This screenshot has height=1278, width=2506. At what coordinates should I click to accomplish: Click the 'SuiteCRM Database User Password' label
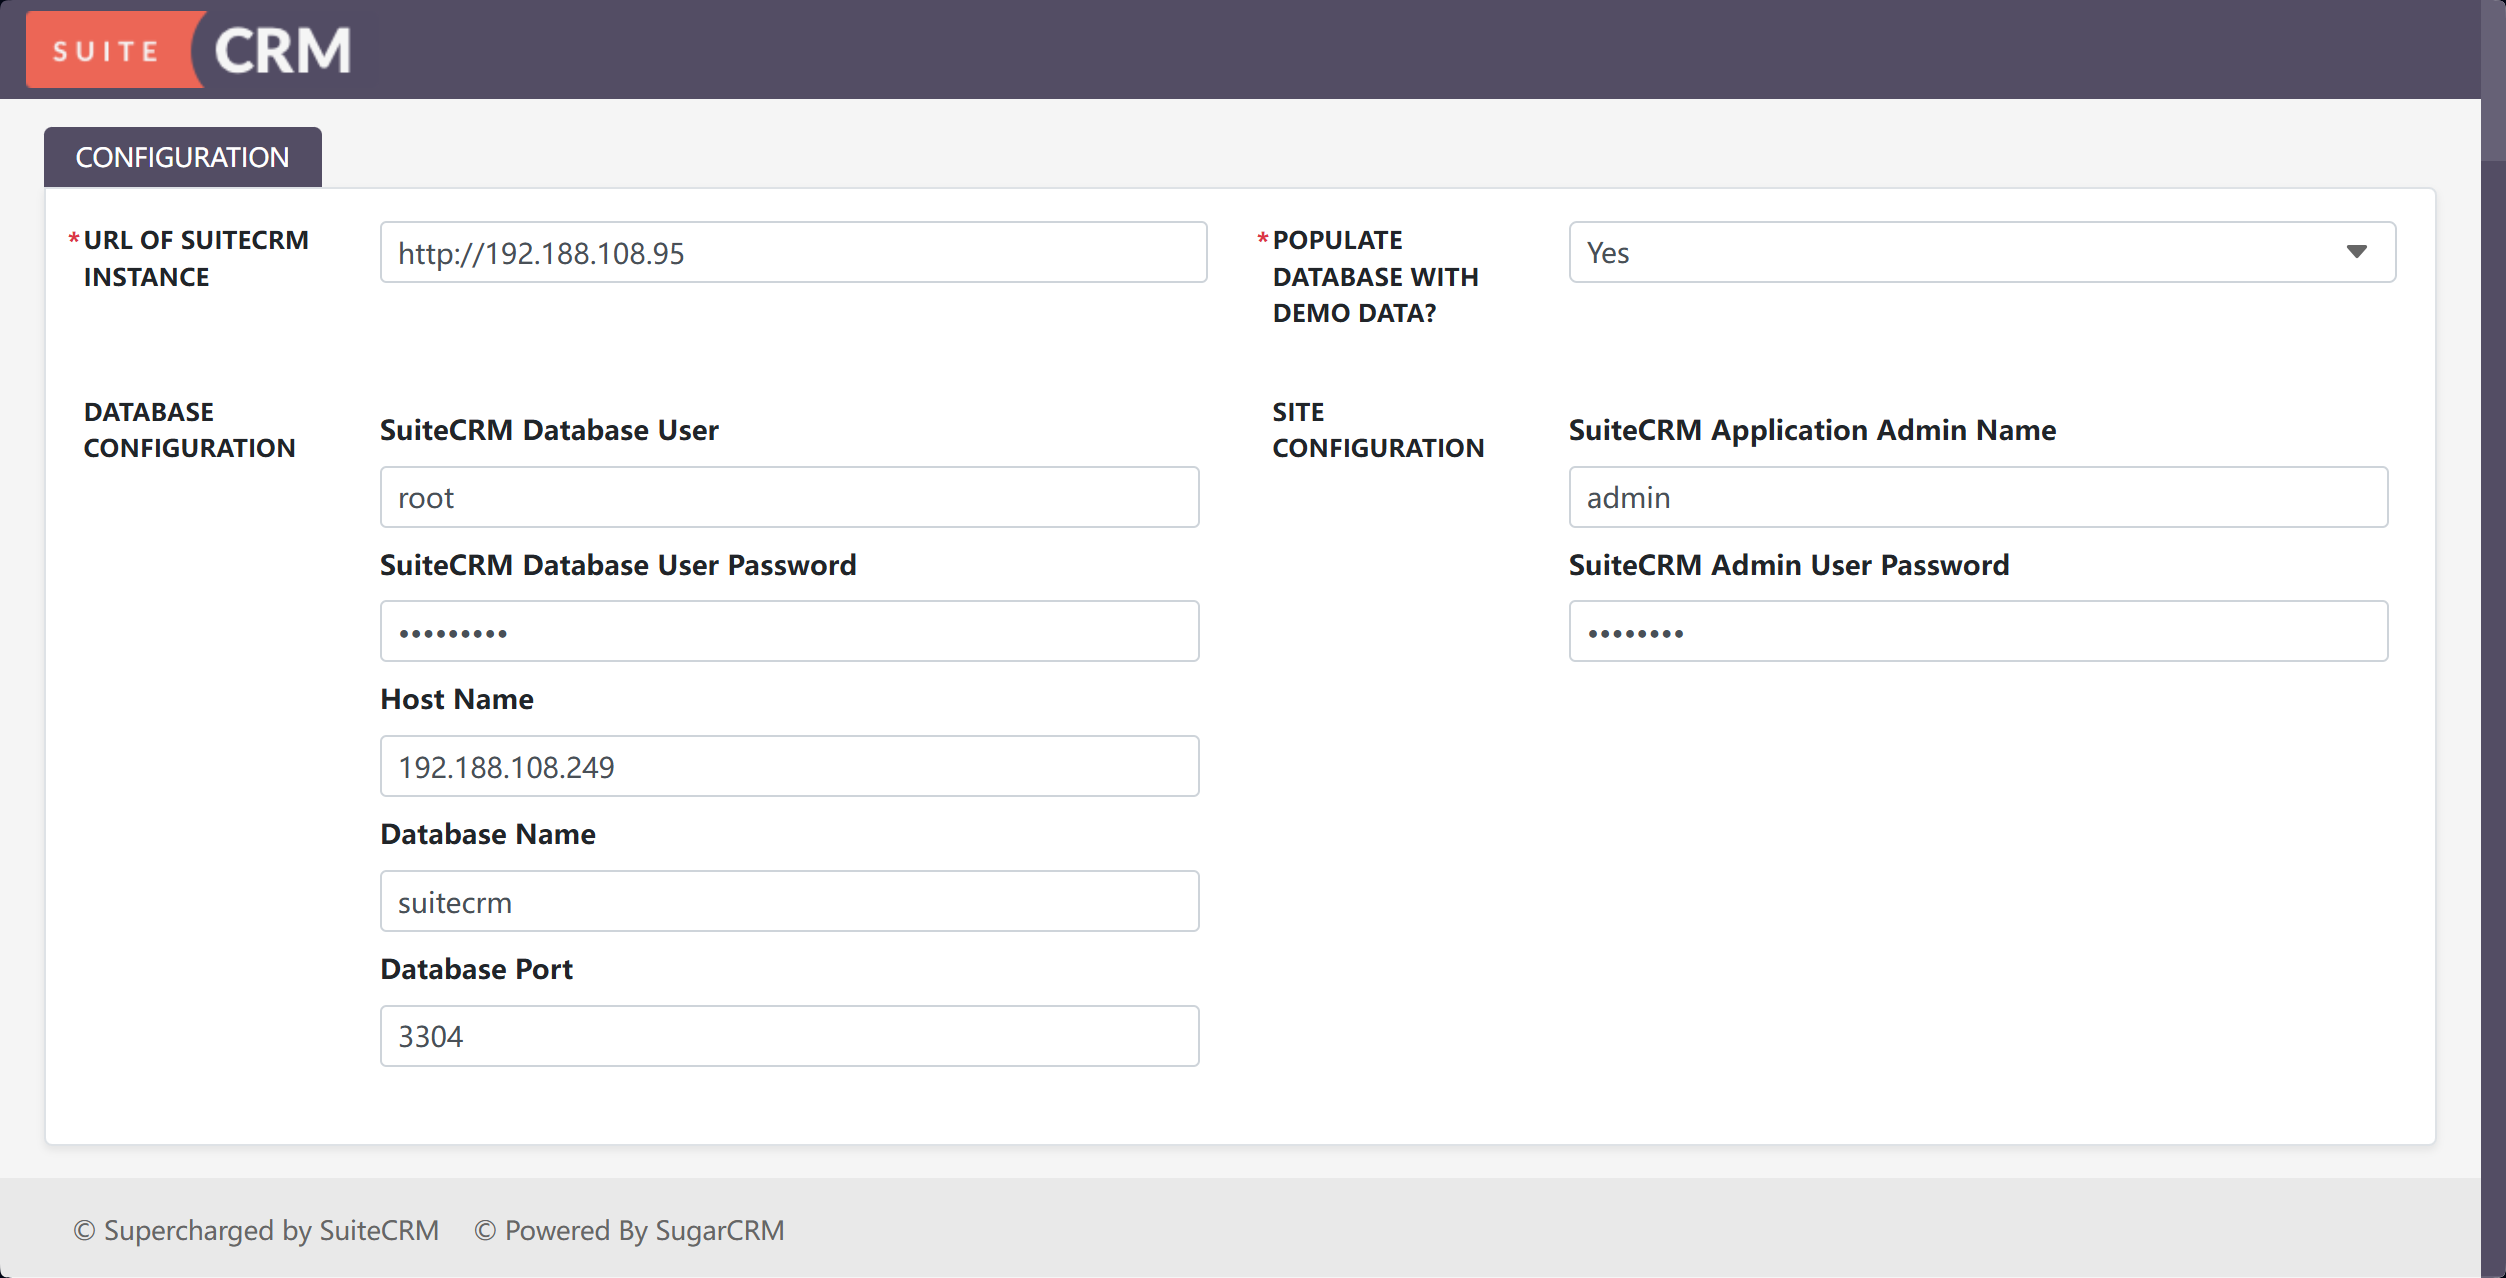coord(618,565)
